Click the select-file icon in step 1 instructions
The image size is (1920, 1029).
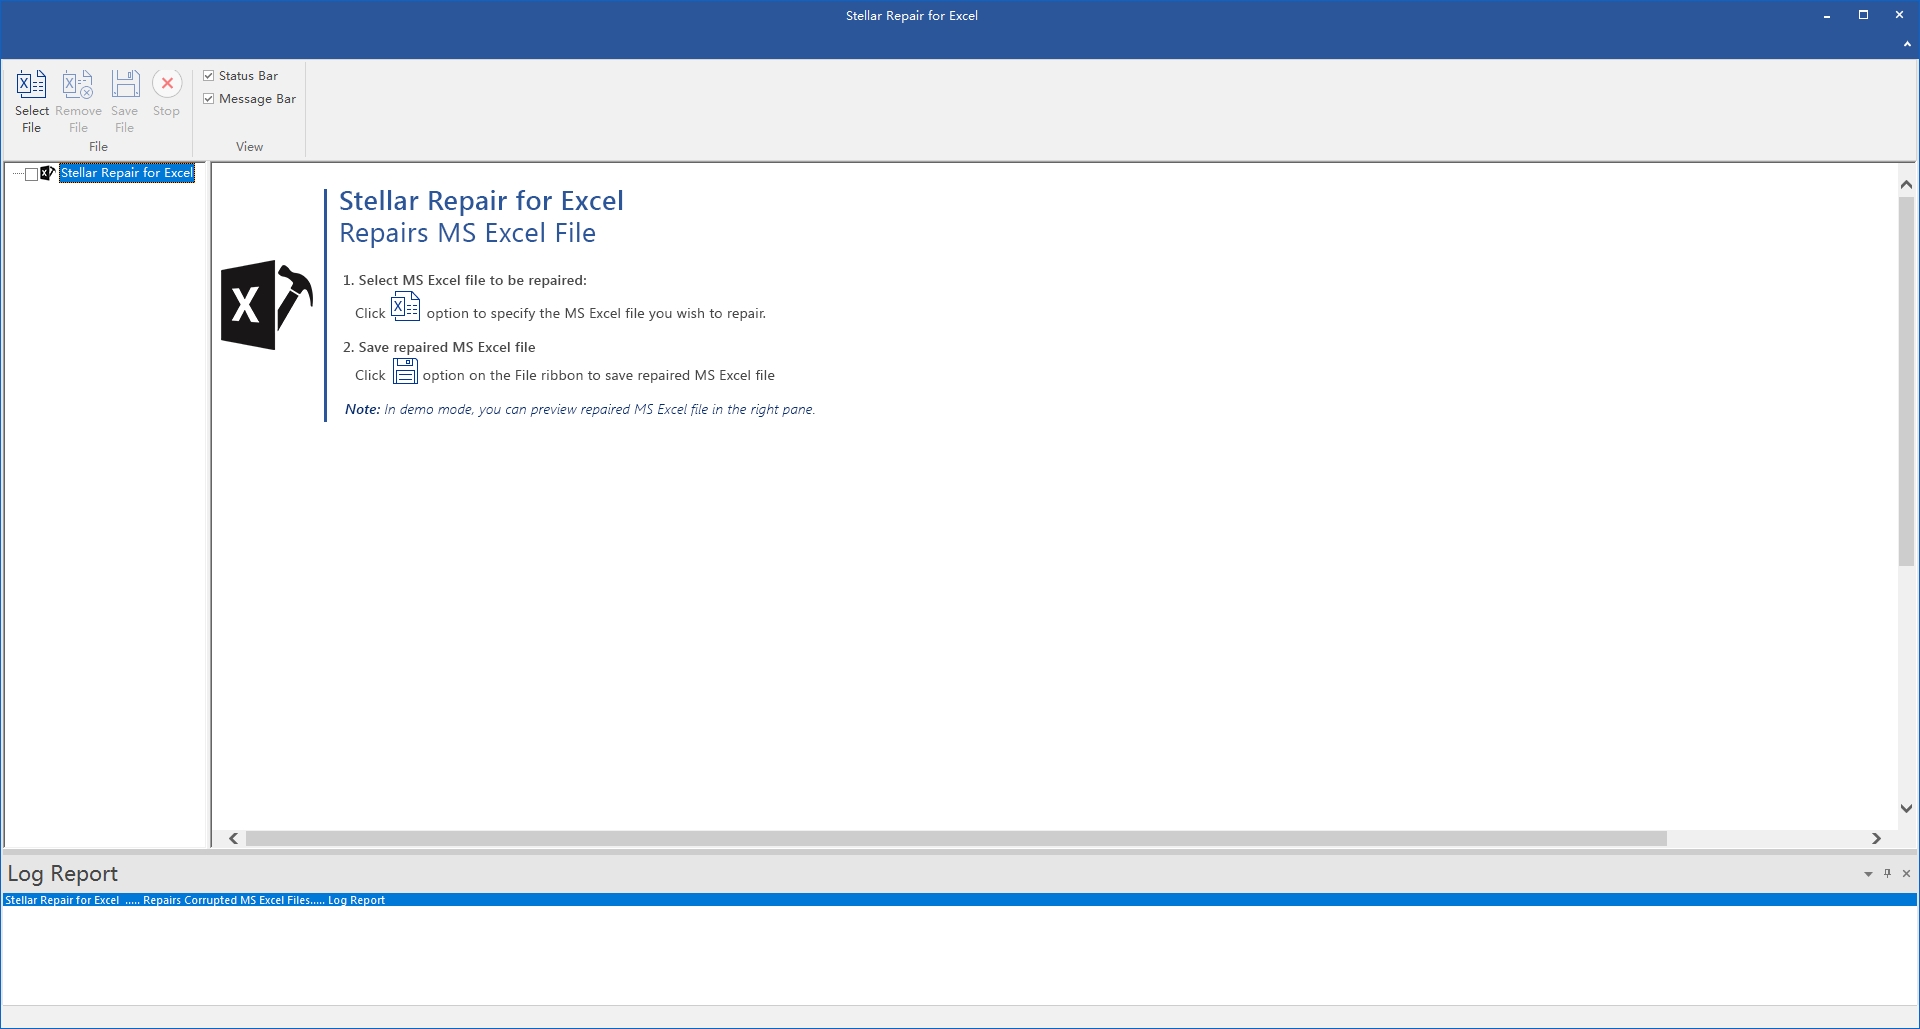coord(405,307)
